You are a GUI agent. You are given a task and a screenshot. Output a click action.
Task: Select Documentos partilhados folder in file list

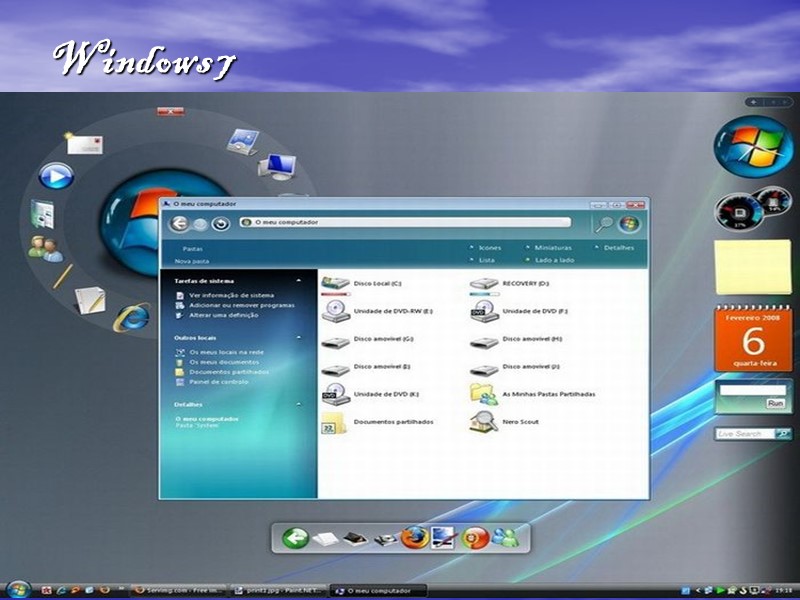point(334,422)
